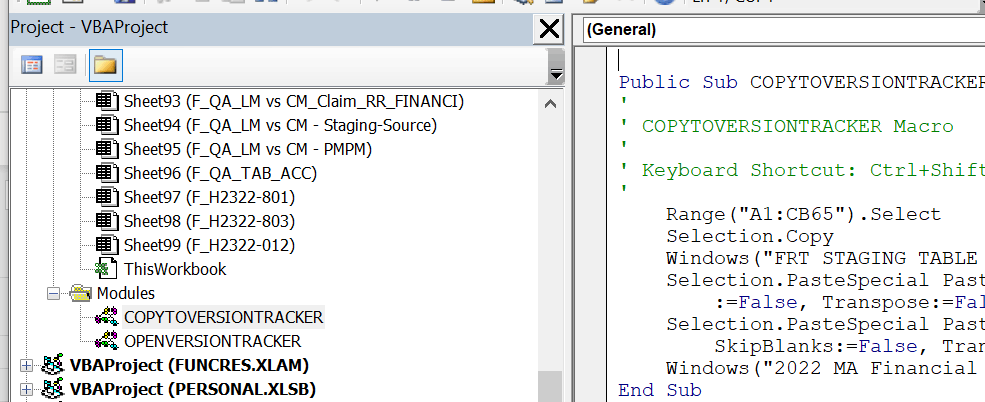Expand VBAProject (PERSONAL.XLSB) node
Viewport: 985px width, 402px height.
[26, 389]
